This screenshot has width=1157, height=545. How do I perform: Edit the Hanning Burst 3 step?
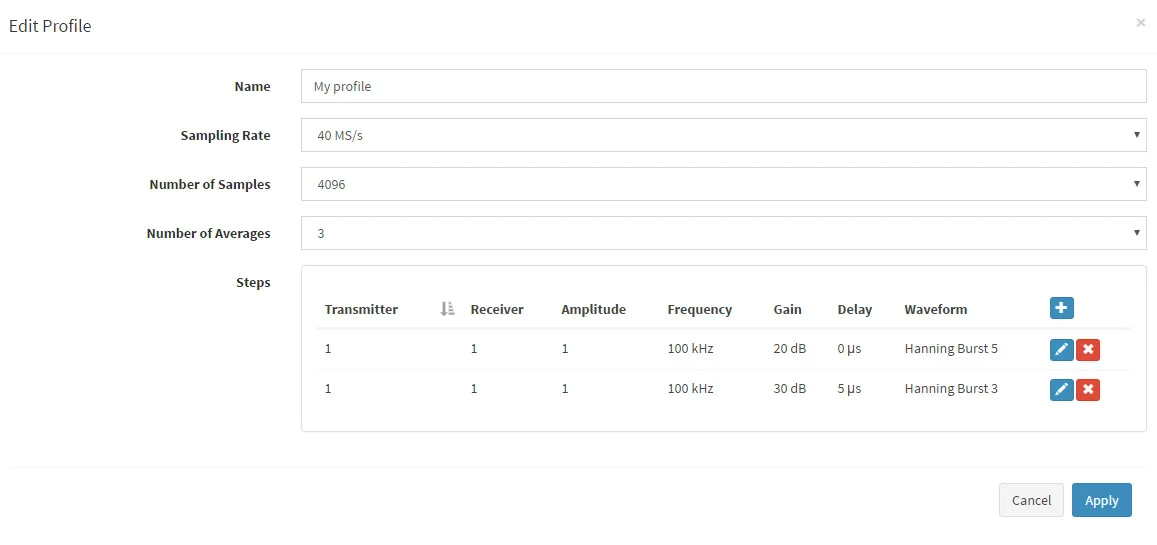pyautogui.click(x=1061, y=389)
